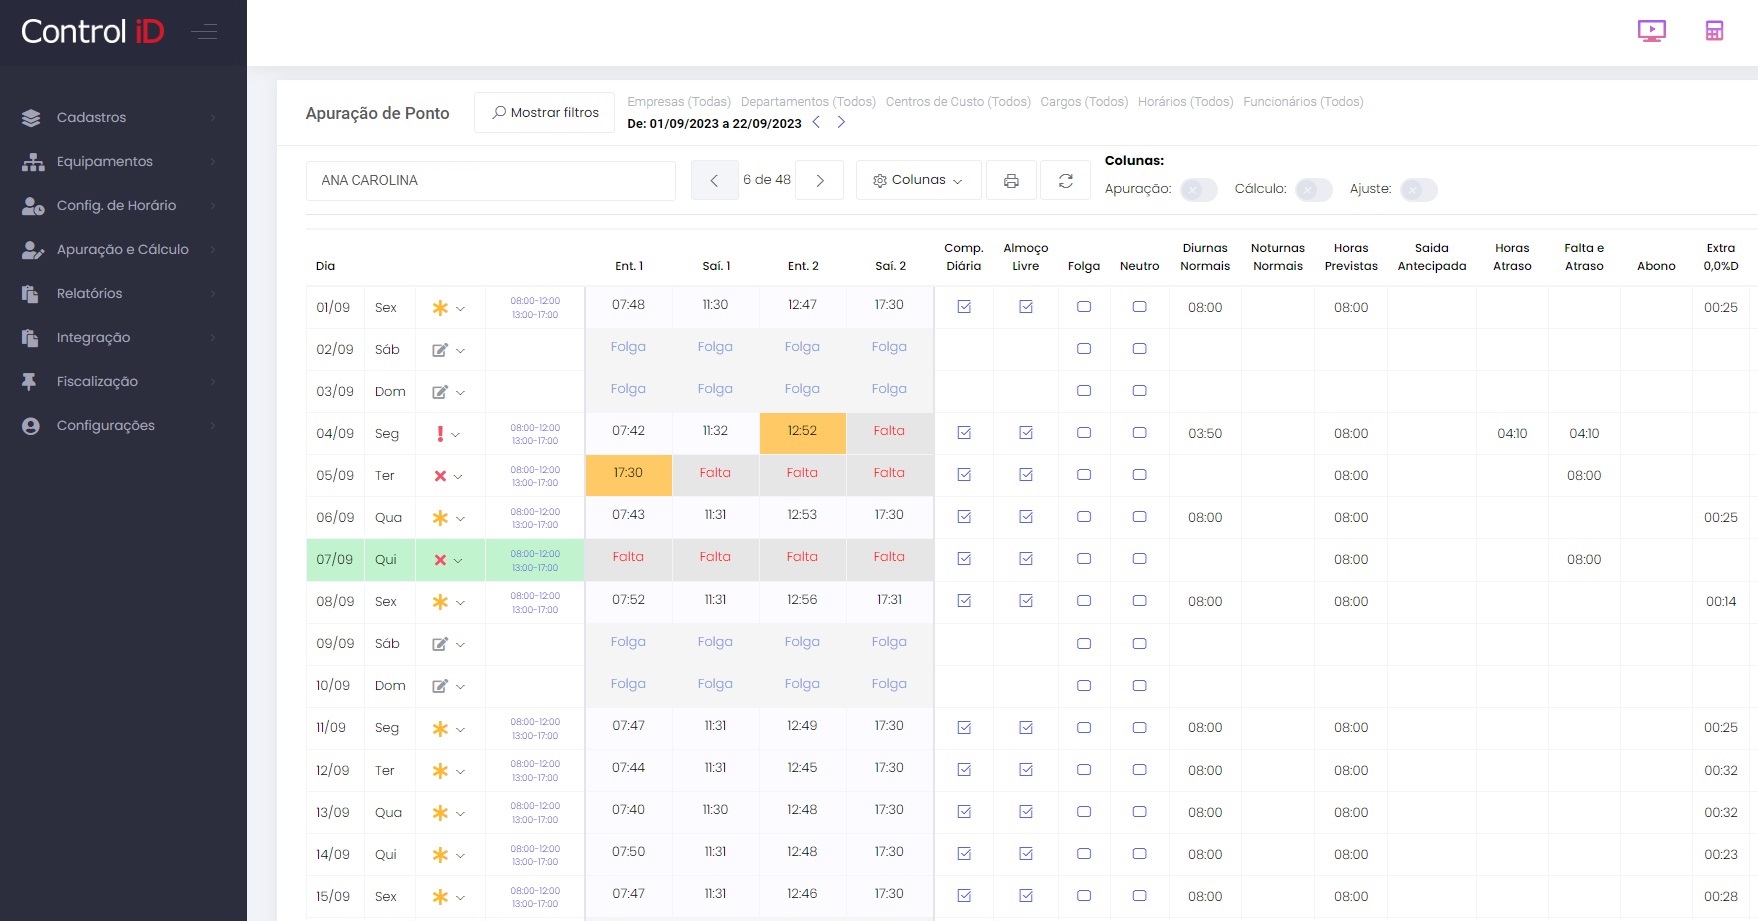Click the refresh icon button
The height and width of the screenshot is (921, 1758).
click(x=1065, y=181)
